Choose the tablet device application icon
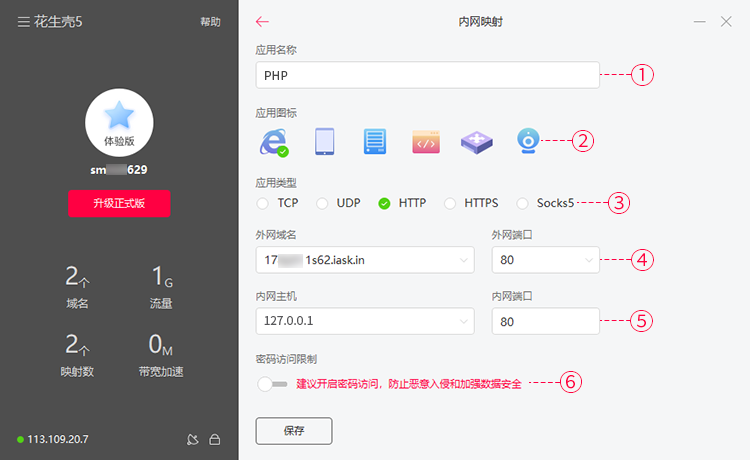This screenshot has width=750, height=460. tap(325, 142)
